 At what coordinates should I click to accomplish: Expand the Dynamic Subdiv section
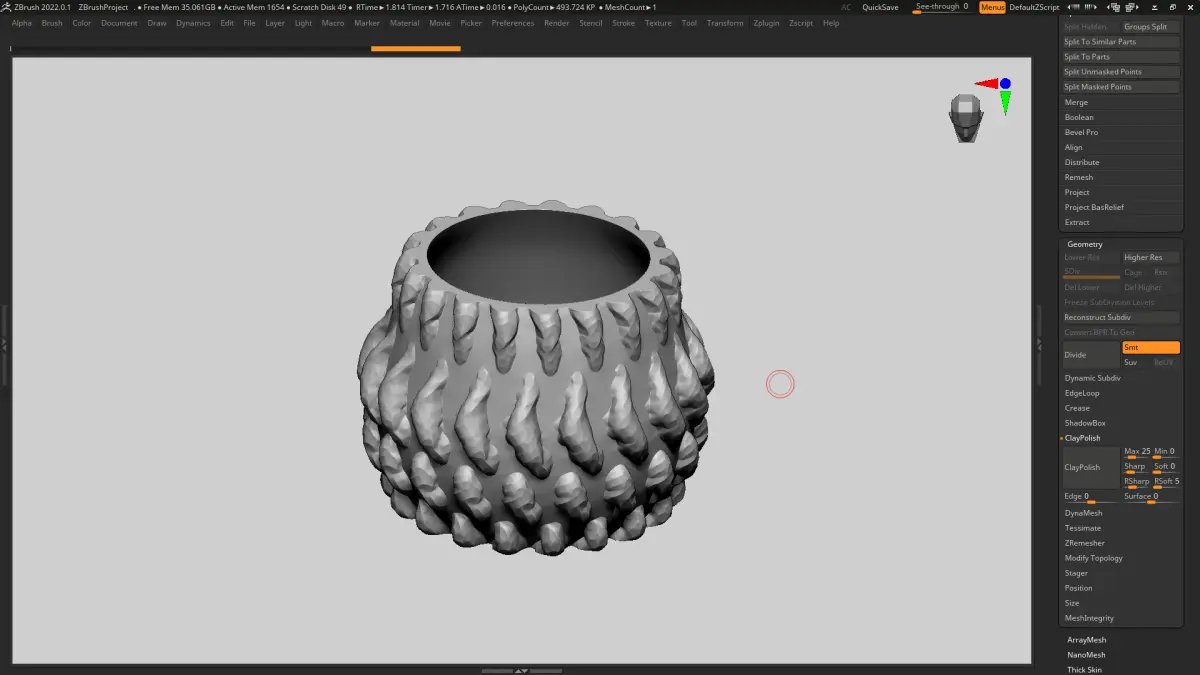tap(1092, 378)
